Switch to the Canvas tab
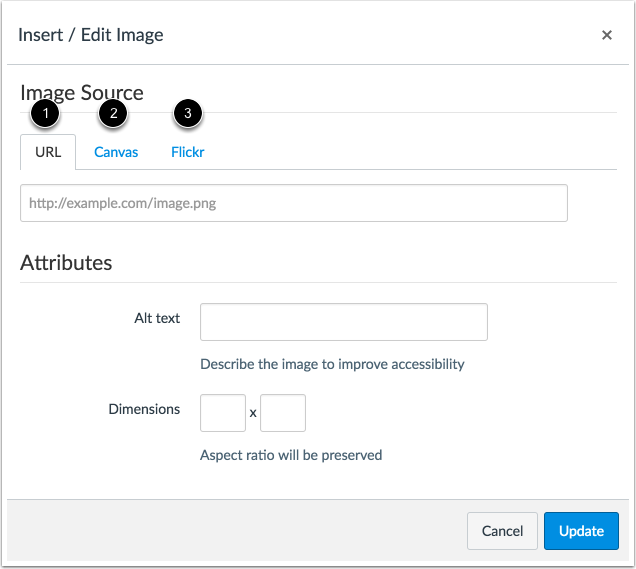This screenshot has height=569, width=636. pos(116,152)
